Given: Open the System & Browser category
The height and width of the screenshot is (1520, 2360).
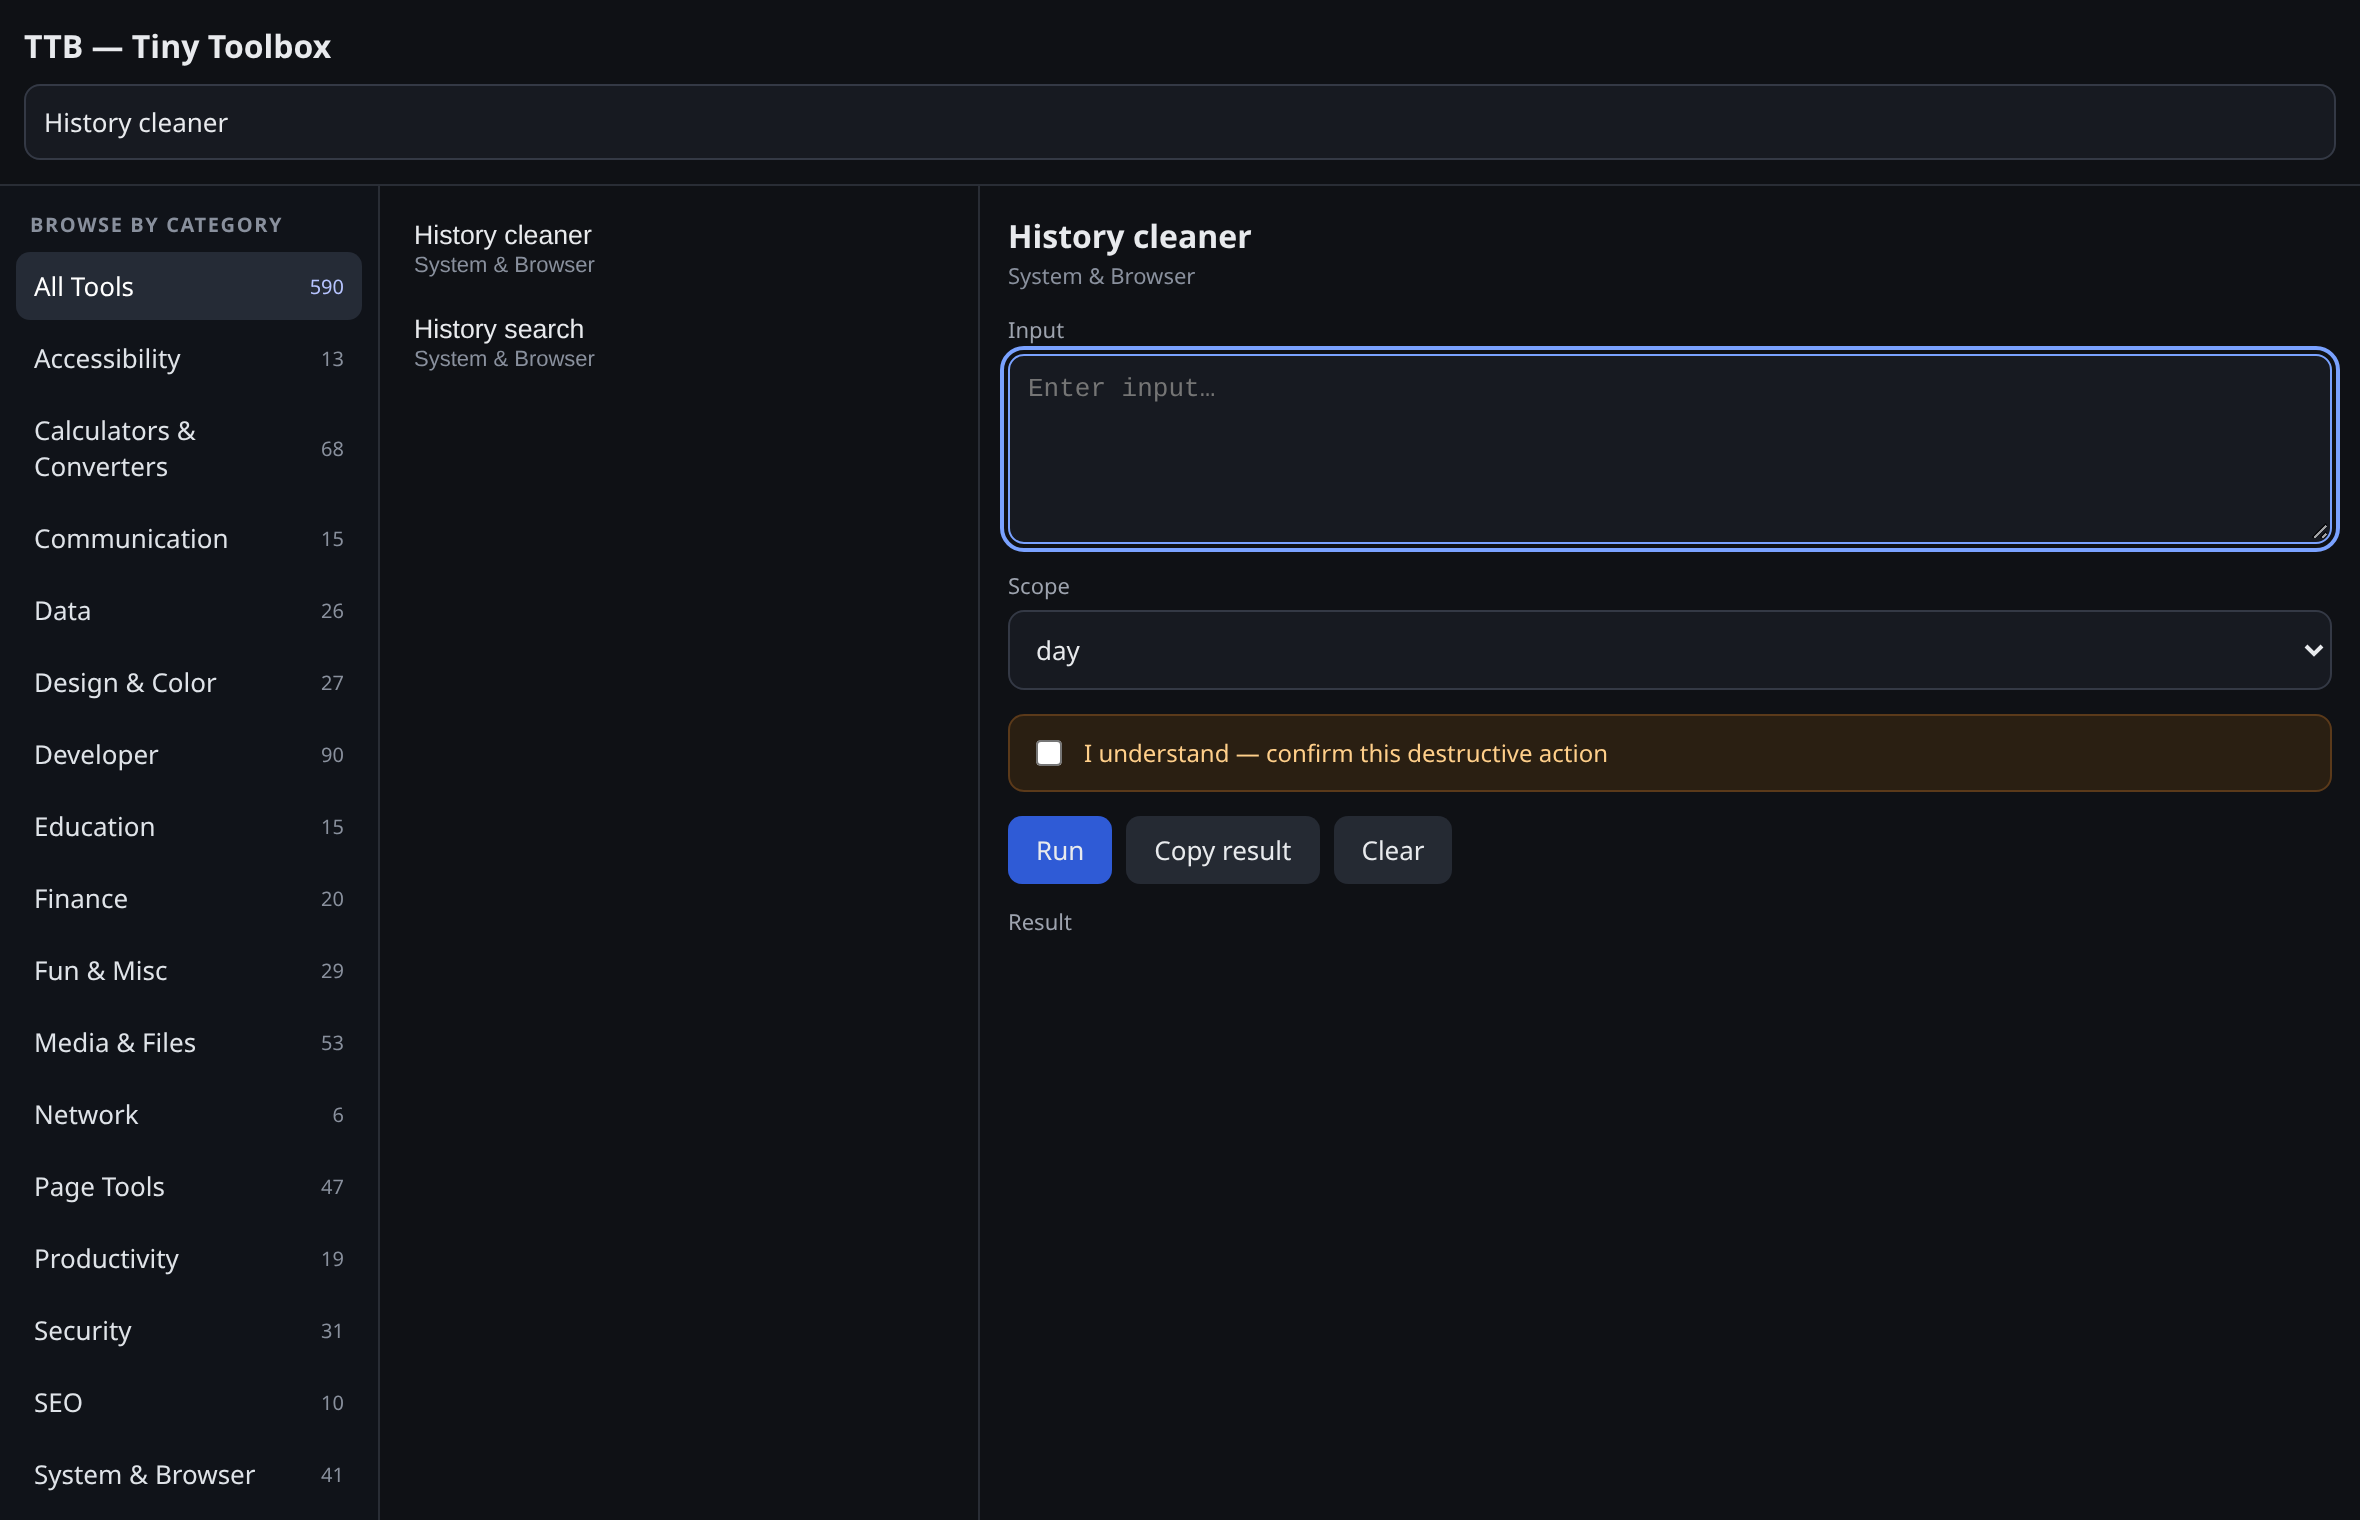Looking at the screenshot, I should tap(189, 1474).
